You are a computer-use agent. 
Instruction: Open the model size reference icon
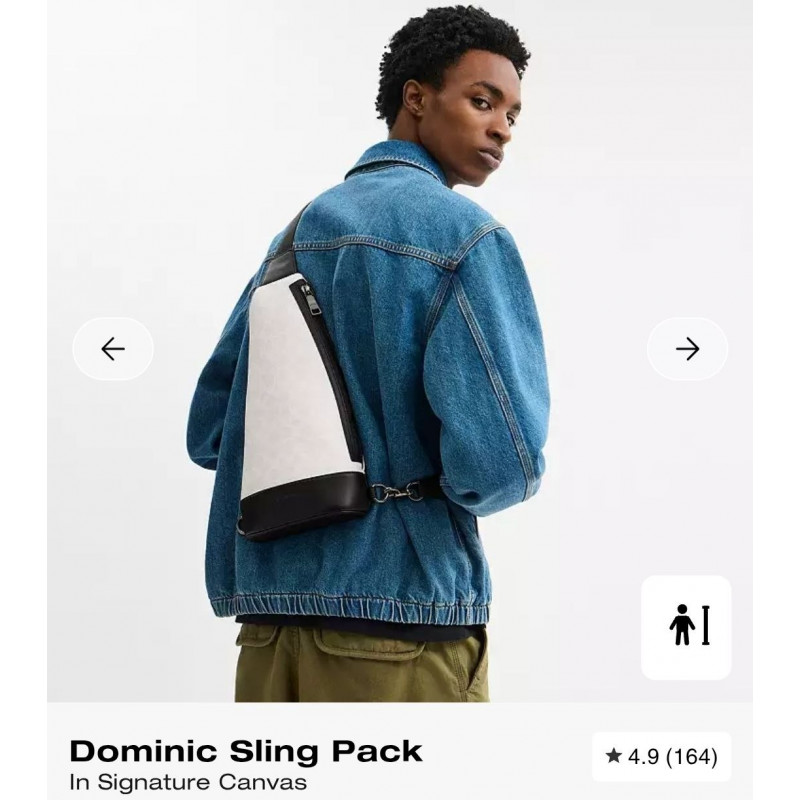686,627
